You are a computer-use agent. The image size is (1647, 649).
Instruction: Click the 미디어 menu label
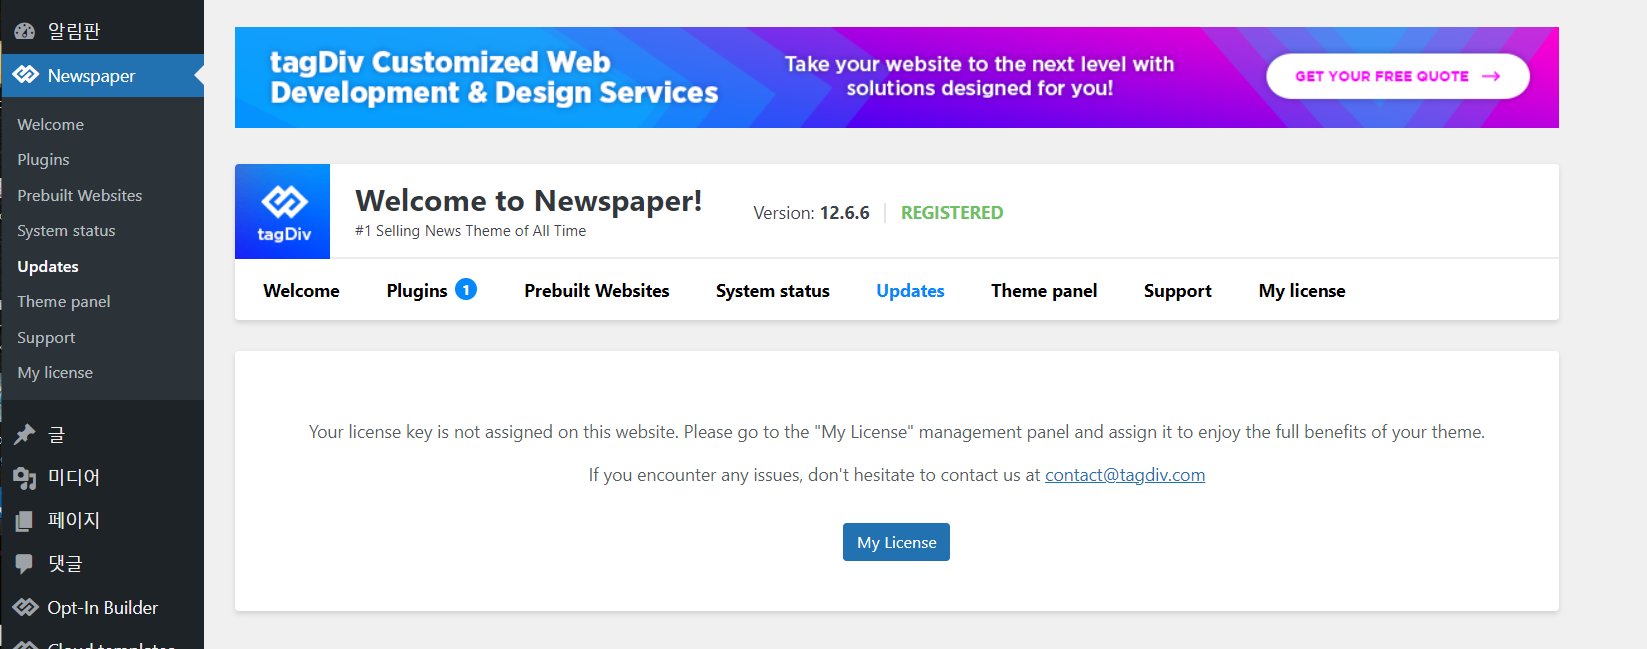[x=74, y=478]
